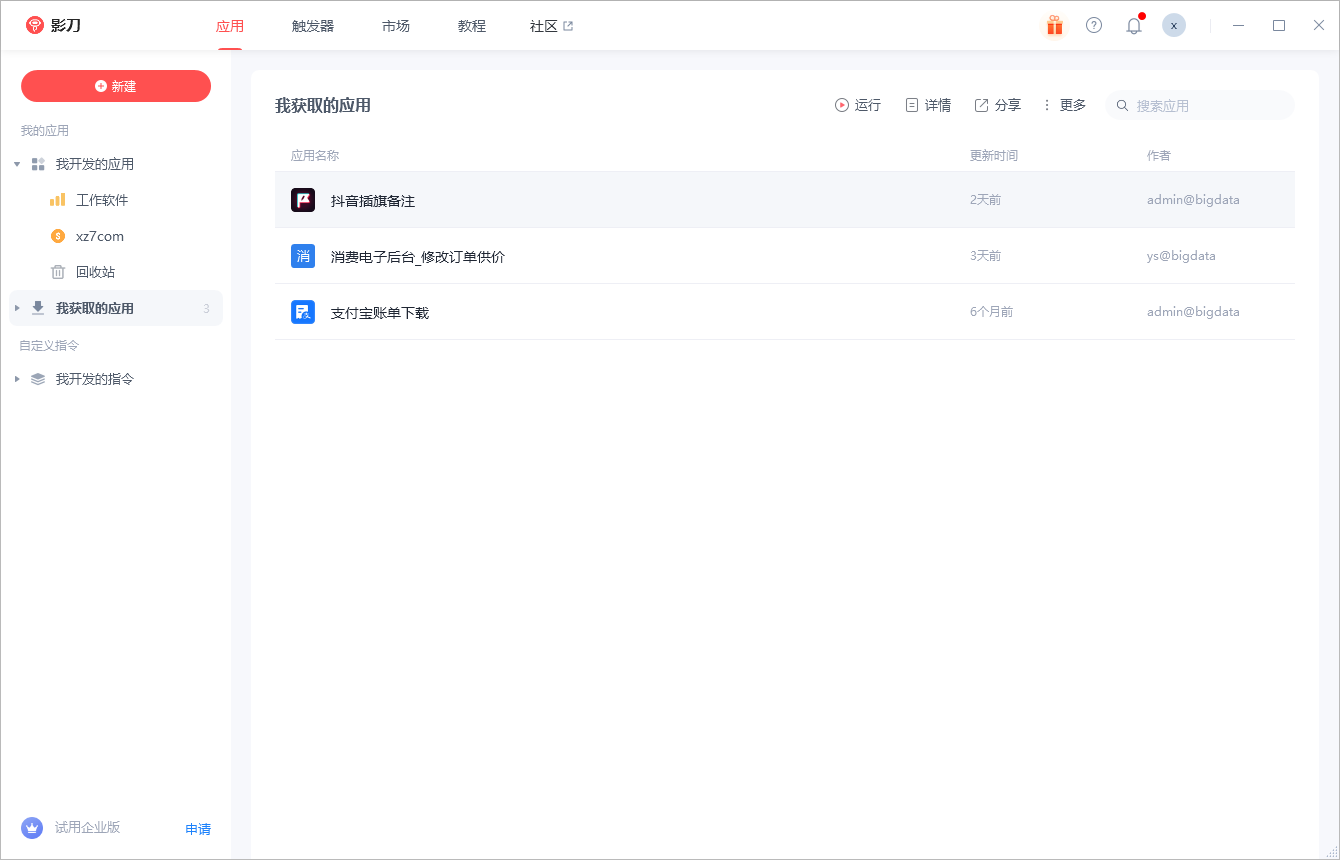Screen dimensions: 1340x860
Task: Open the 社区 external link tab
Action: coord(551,26)
